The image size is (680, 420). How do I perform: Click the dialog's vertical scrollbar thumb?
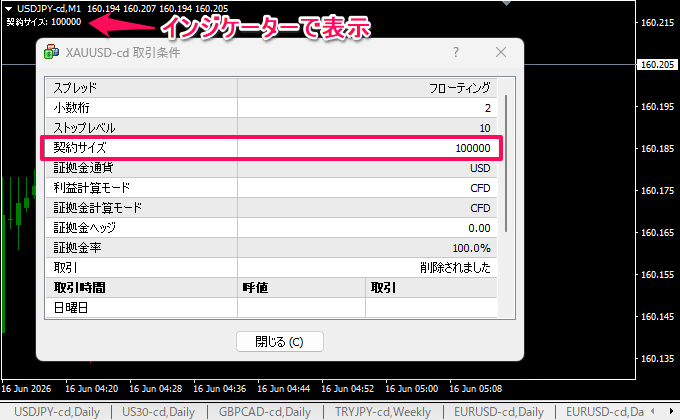(x=506, y=164)
